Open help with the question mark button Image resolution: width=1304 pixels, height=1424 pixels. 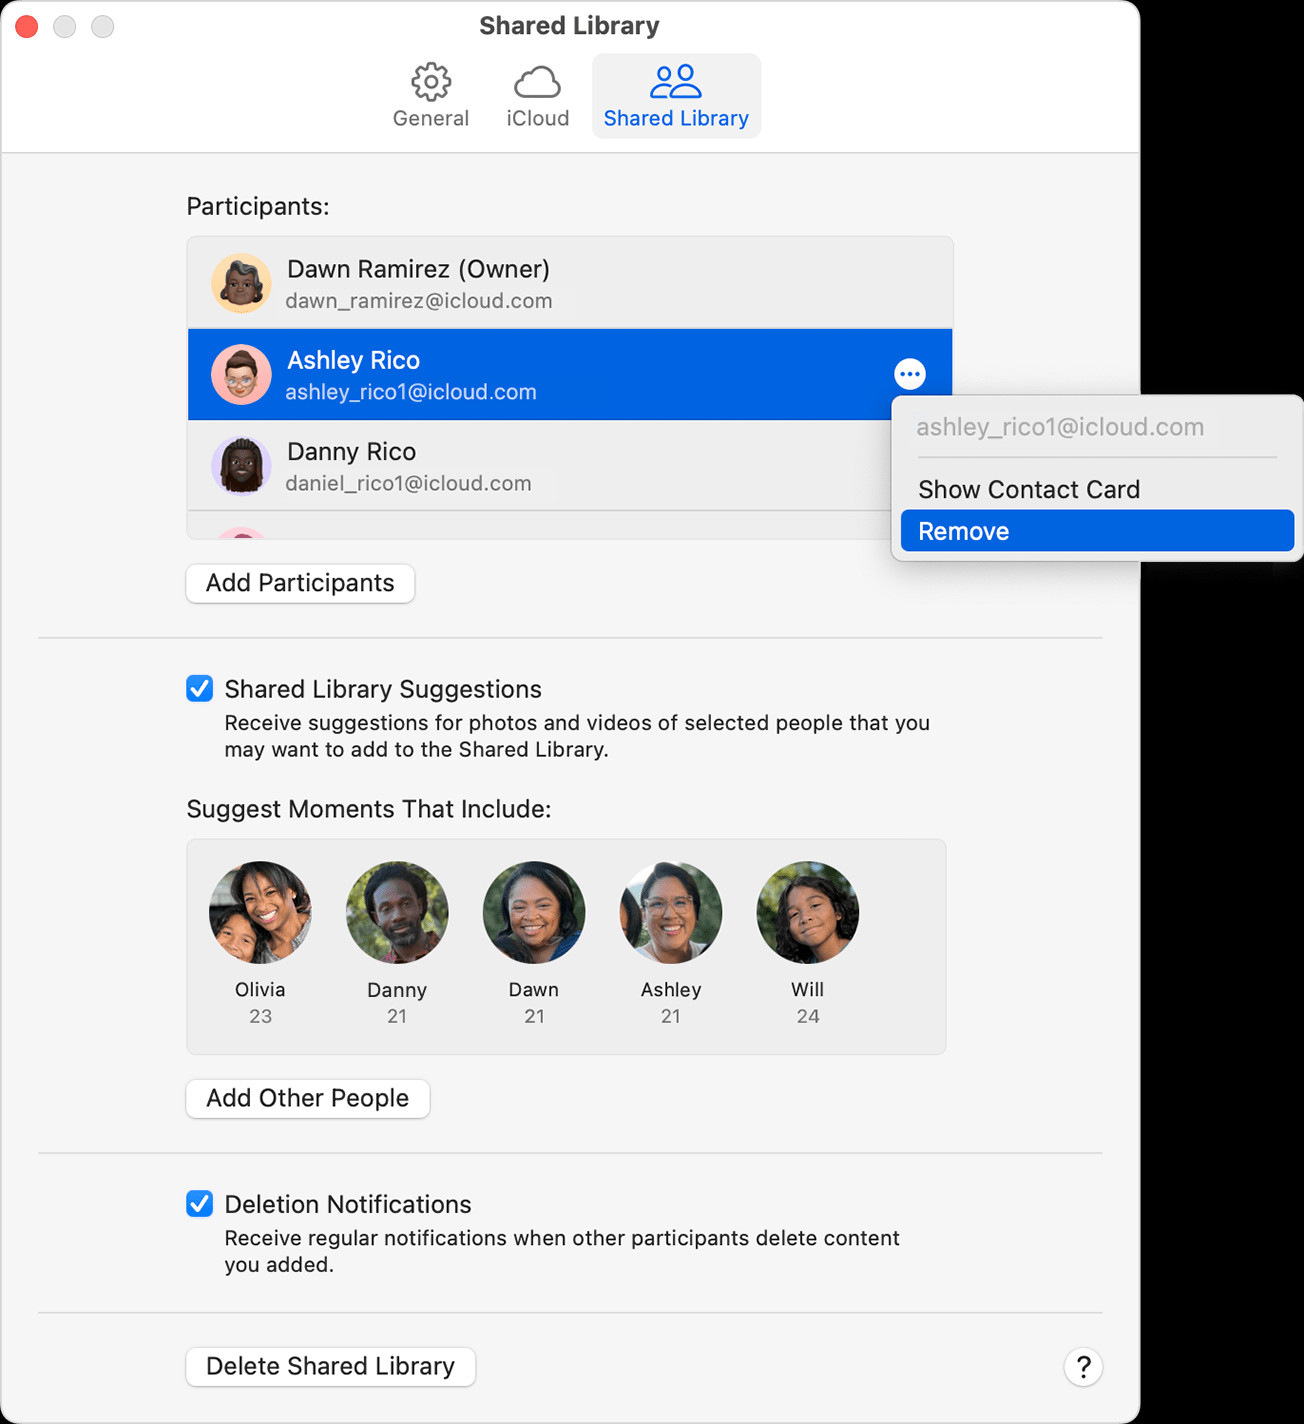1083,1367
